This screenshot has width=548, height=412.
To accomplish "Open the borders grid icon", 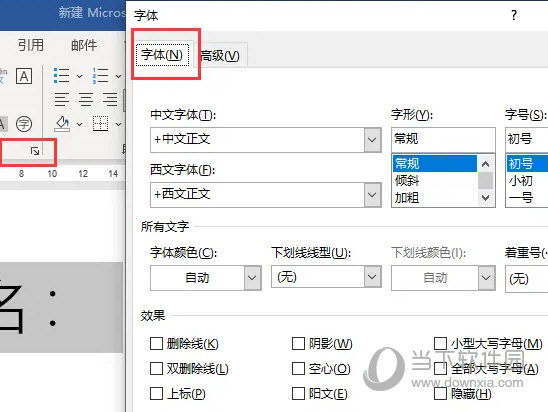I will point(100,124).
